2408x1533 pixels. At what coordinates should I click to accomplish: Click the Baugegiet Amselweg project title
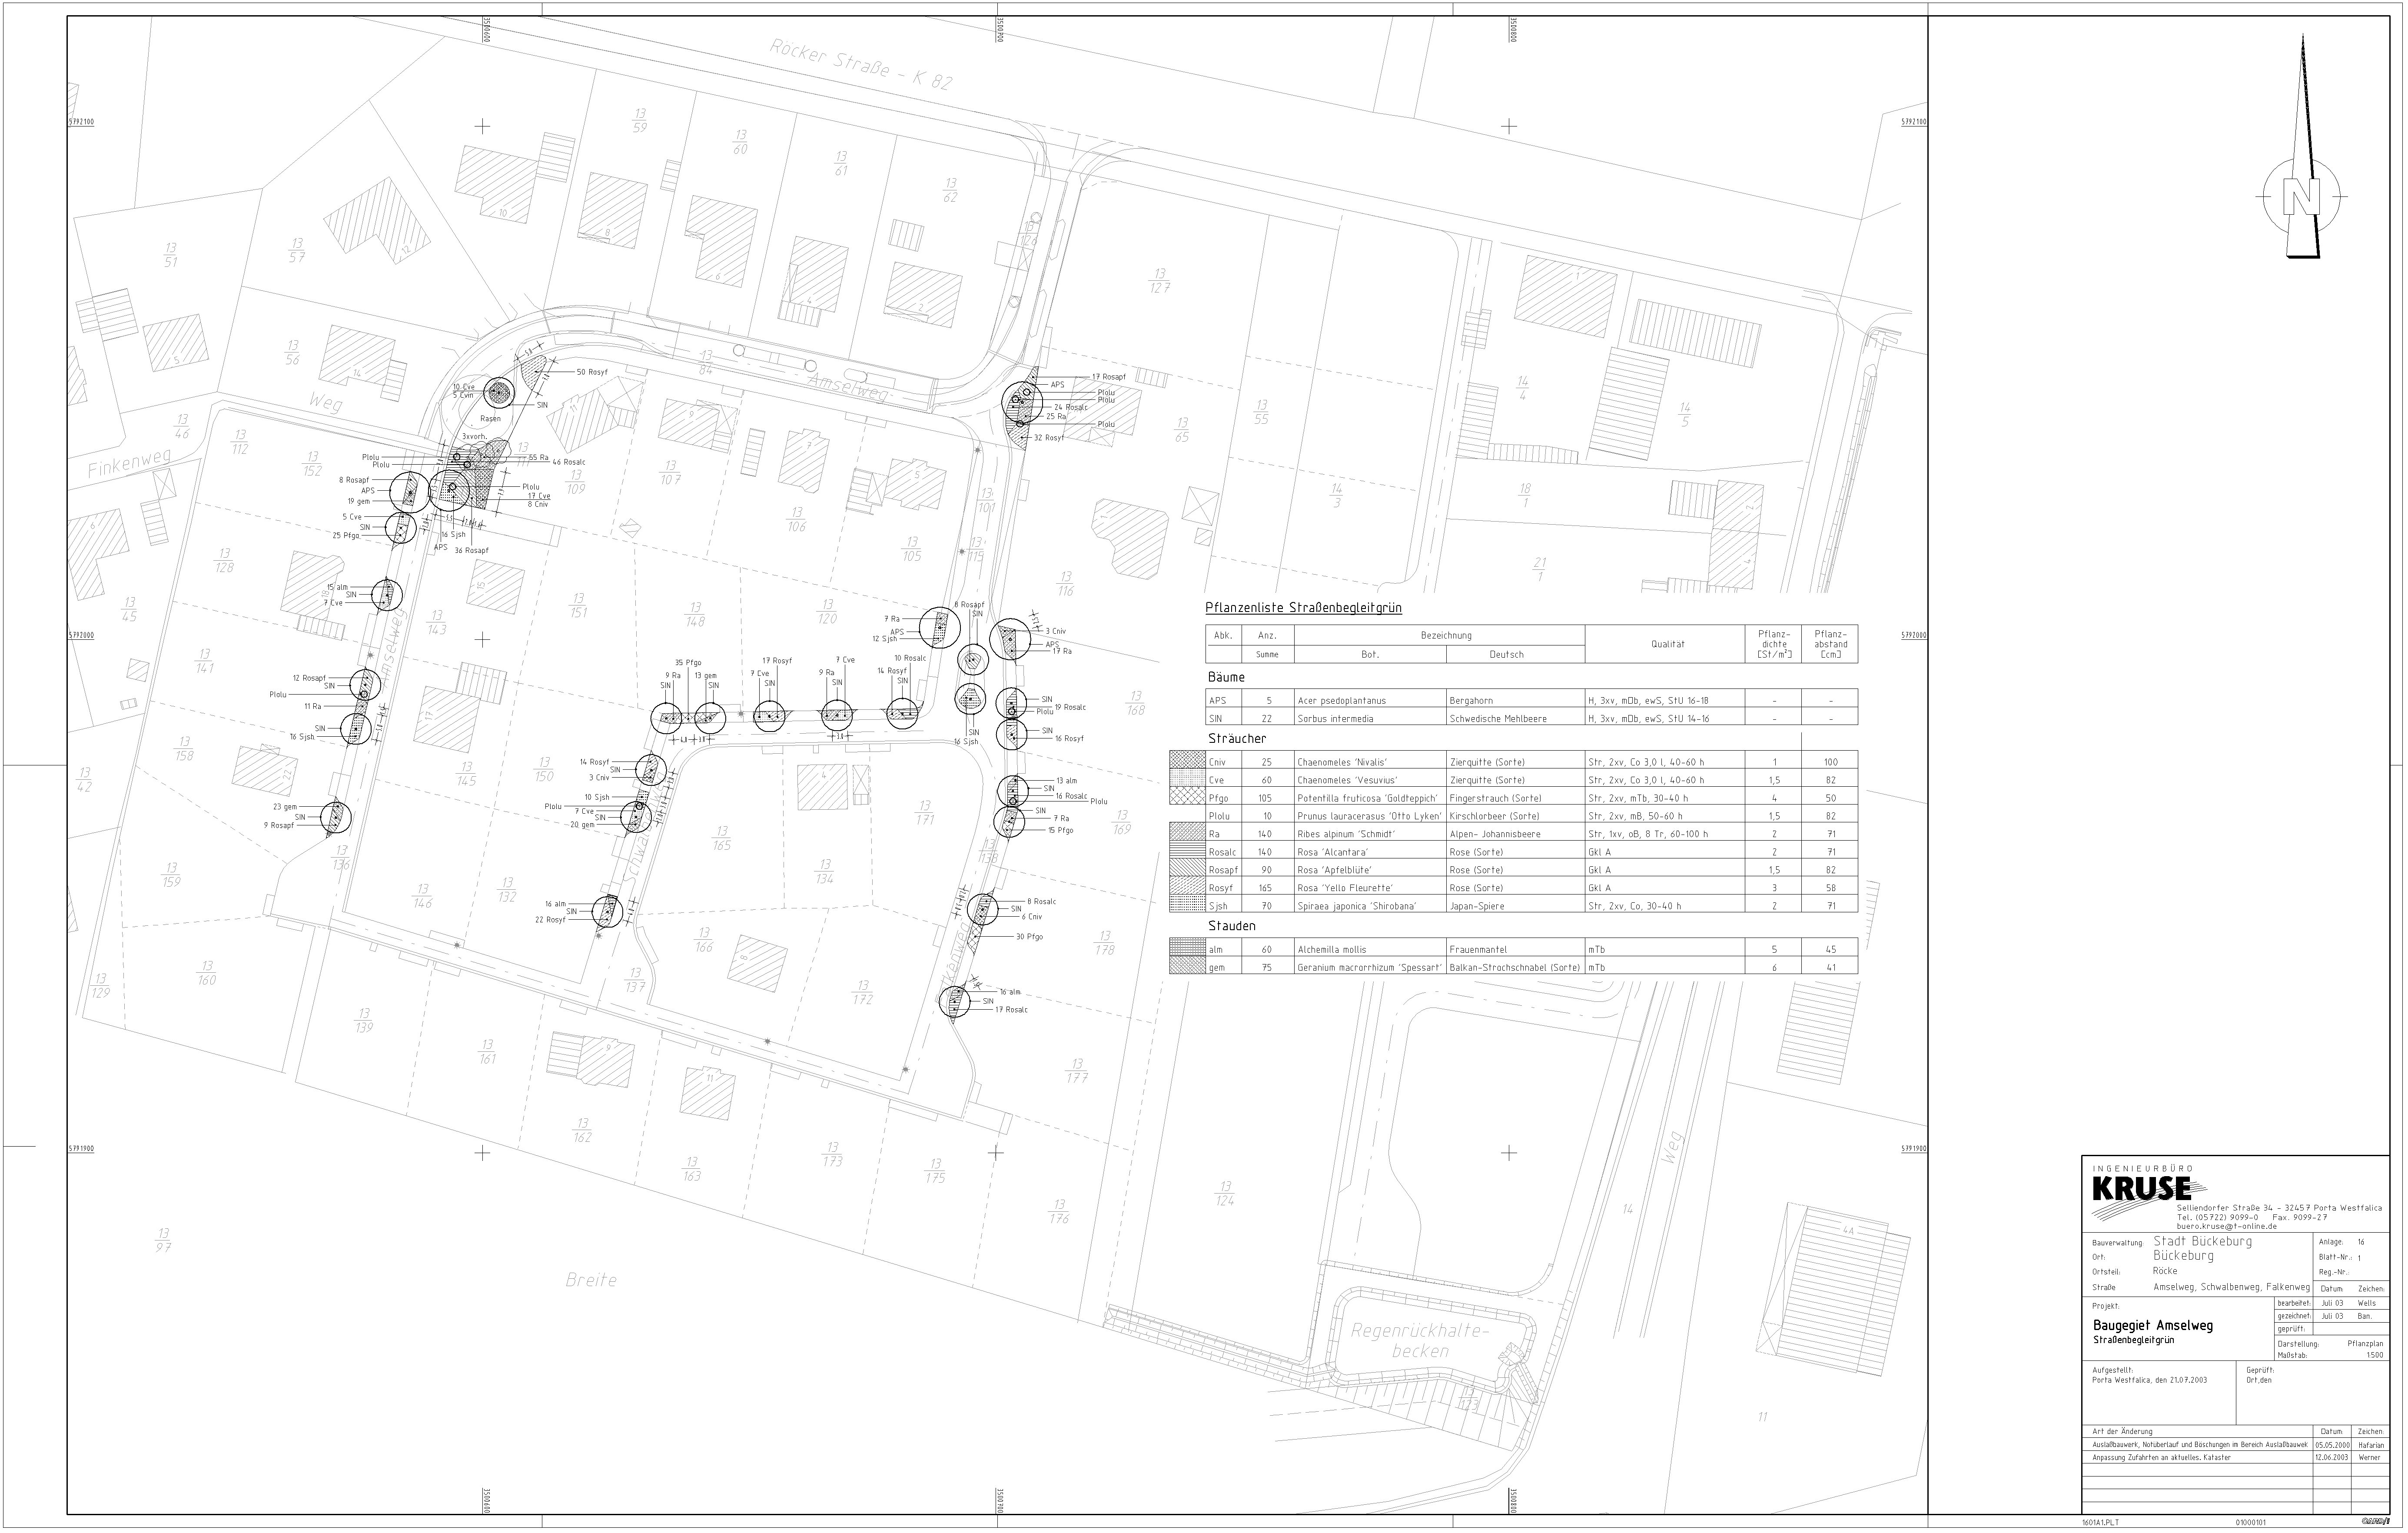(x=2152, y=1326)
